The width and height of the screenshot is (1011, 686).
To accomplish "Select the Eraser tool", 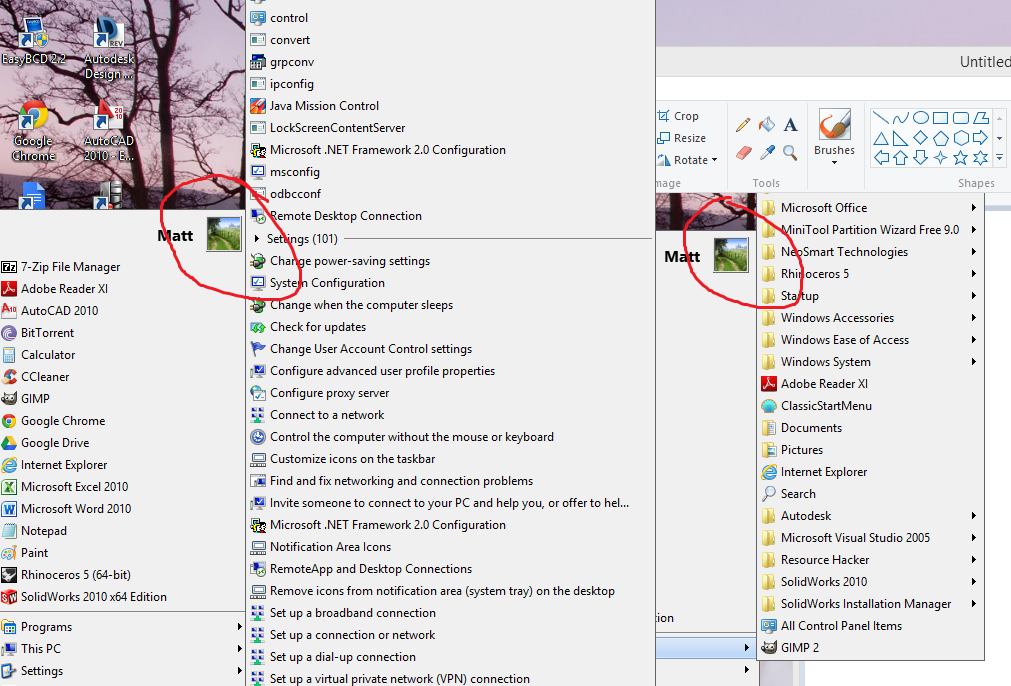I will pyautogui.click(x=742, y=154).
